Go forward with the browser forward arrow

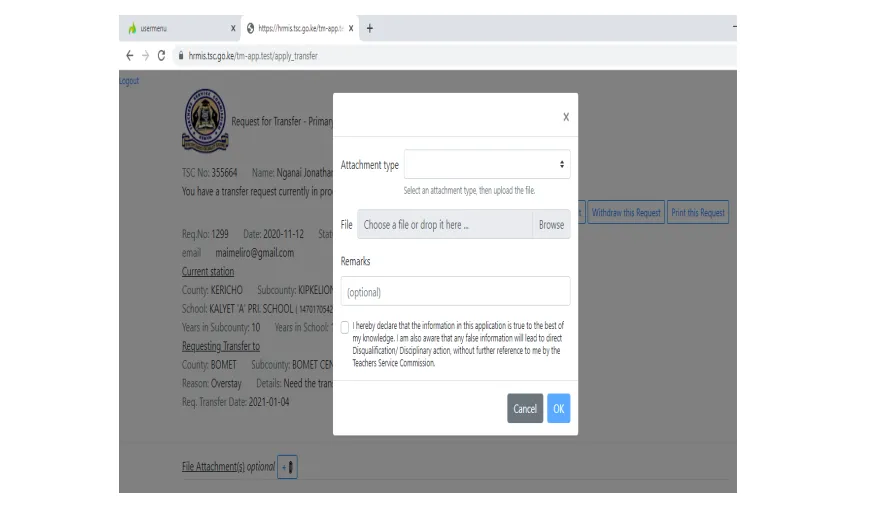click(145, 56)
